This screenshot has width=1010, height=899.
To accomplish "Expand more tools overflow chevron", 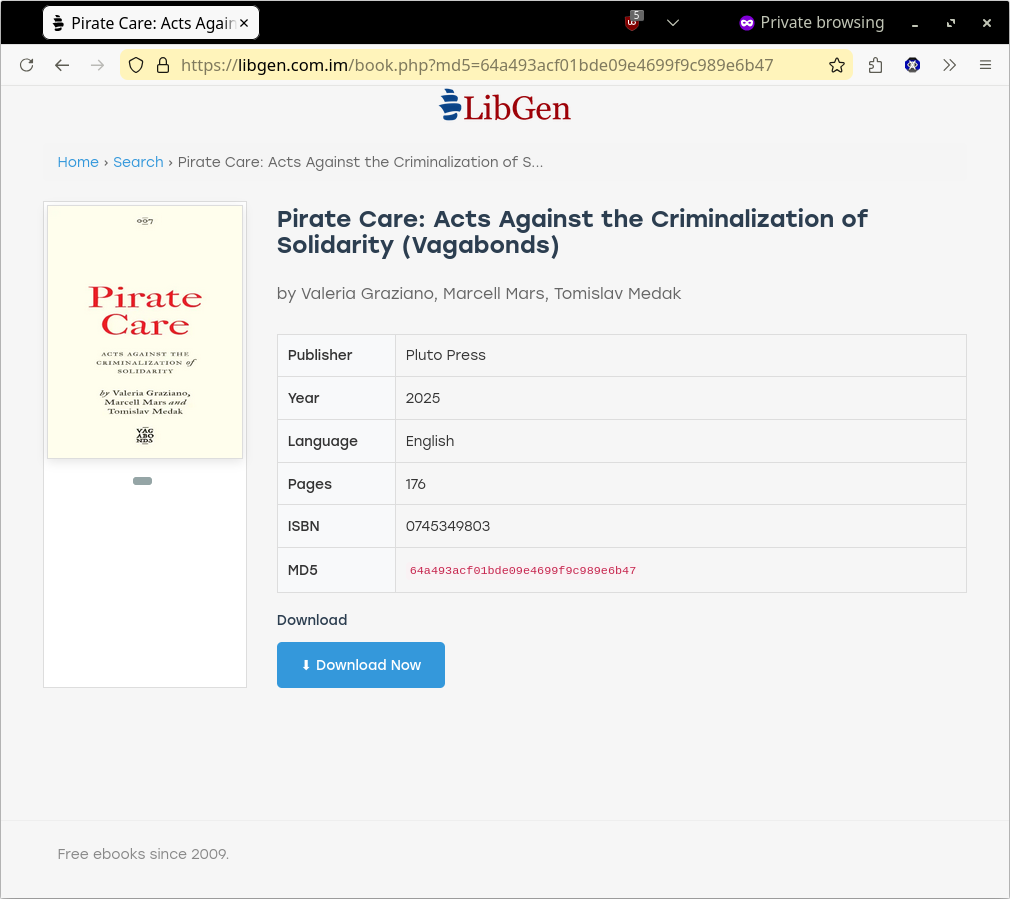I will point(949,65).
